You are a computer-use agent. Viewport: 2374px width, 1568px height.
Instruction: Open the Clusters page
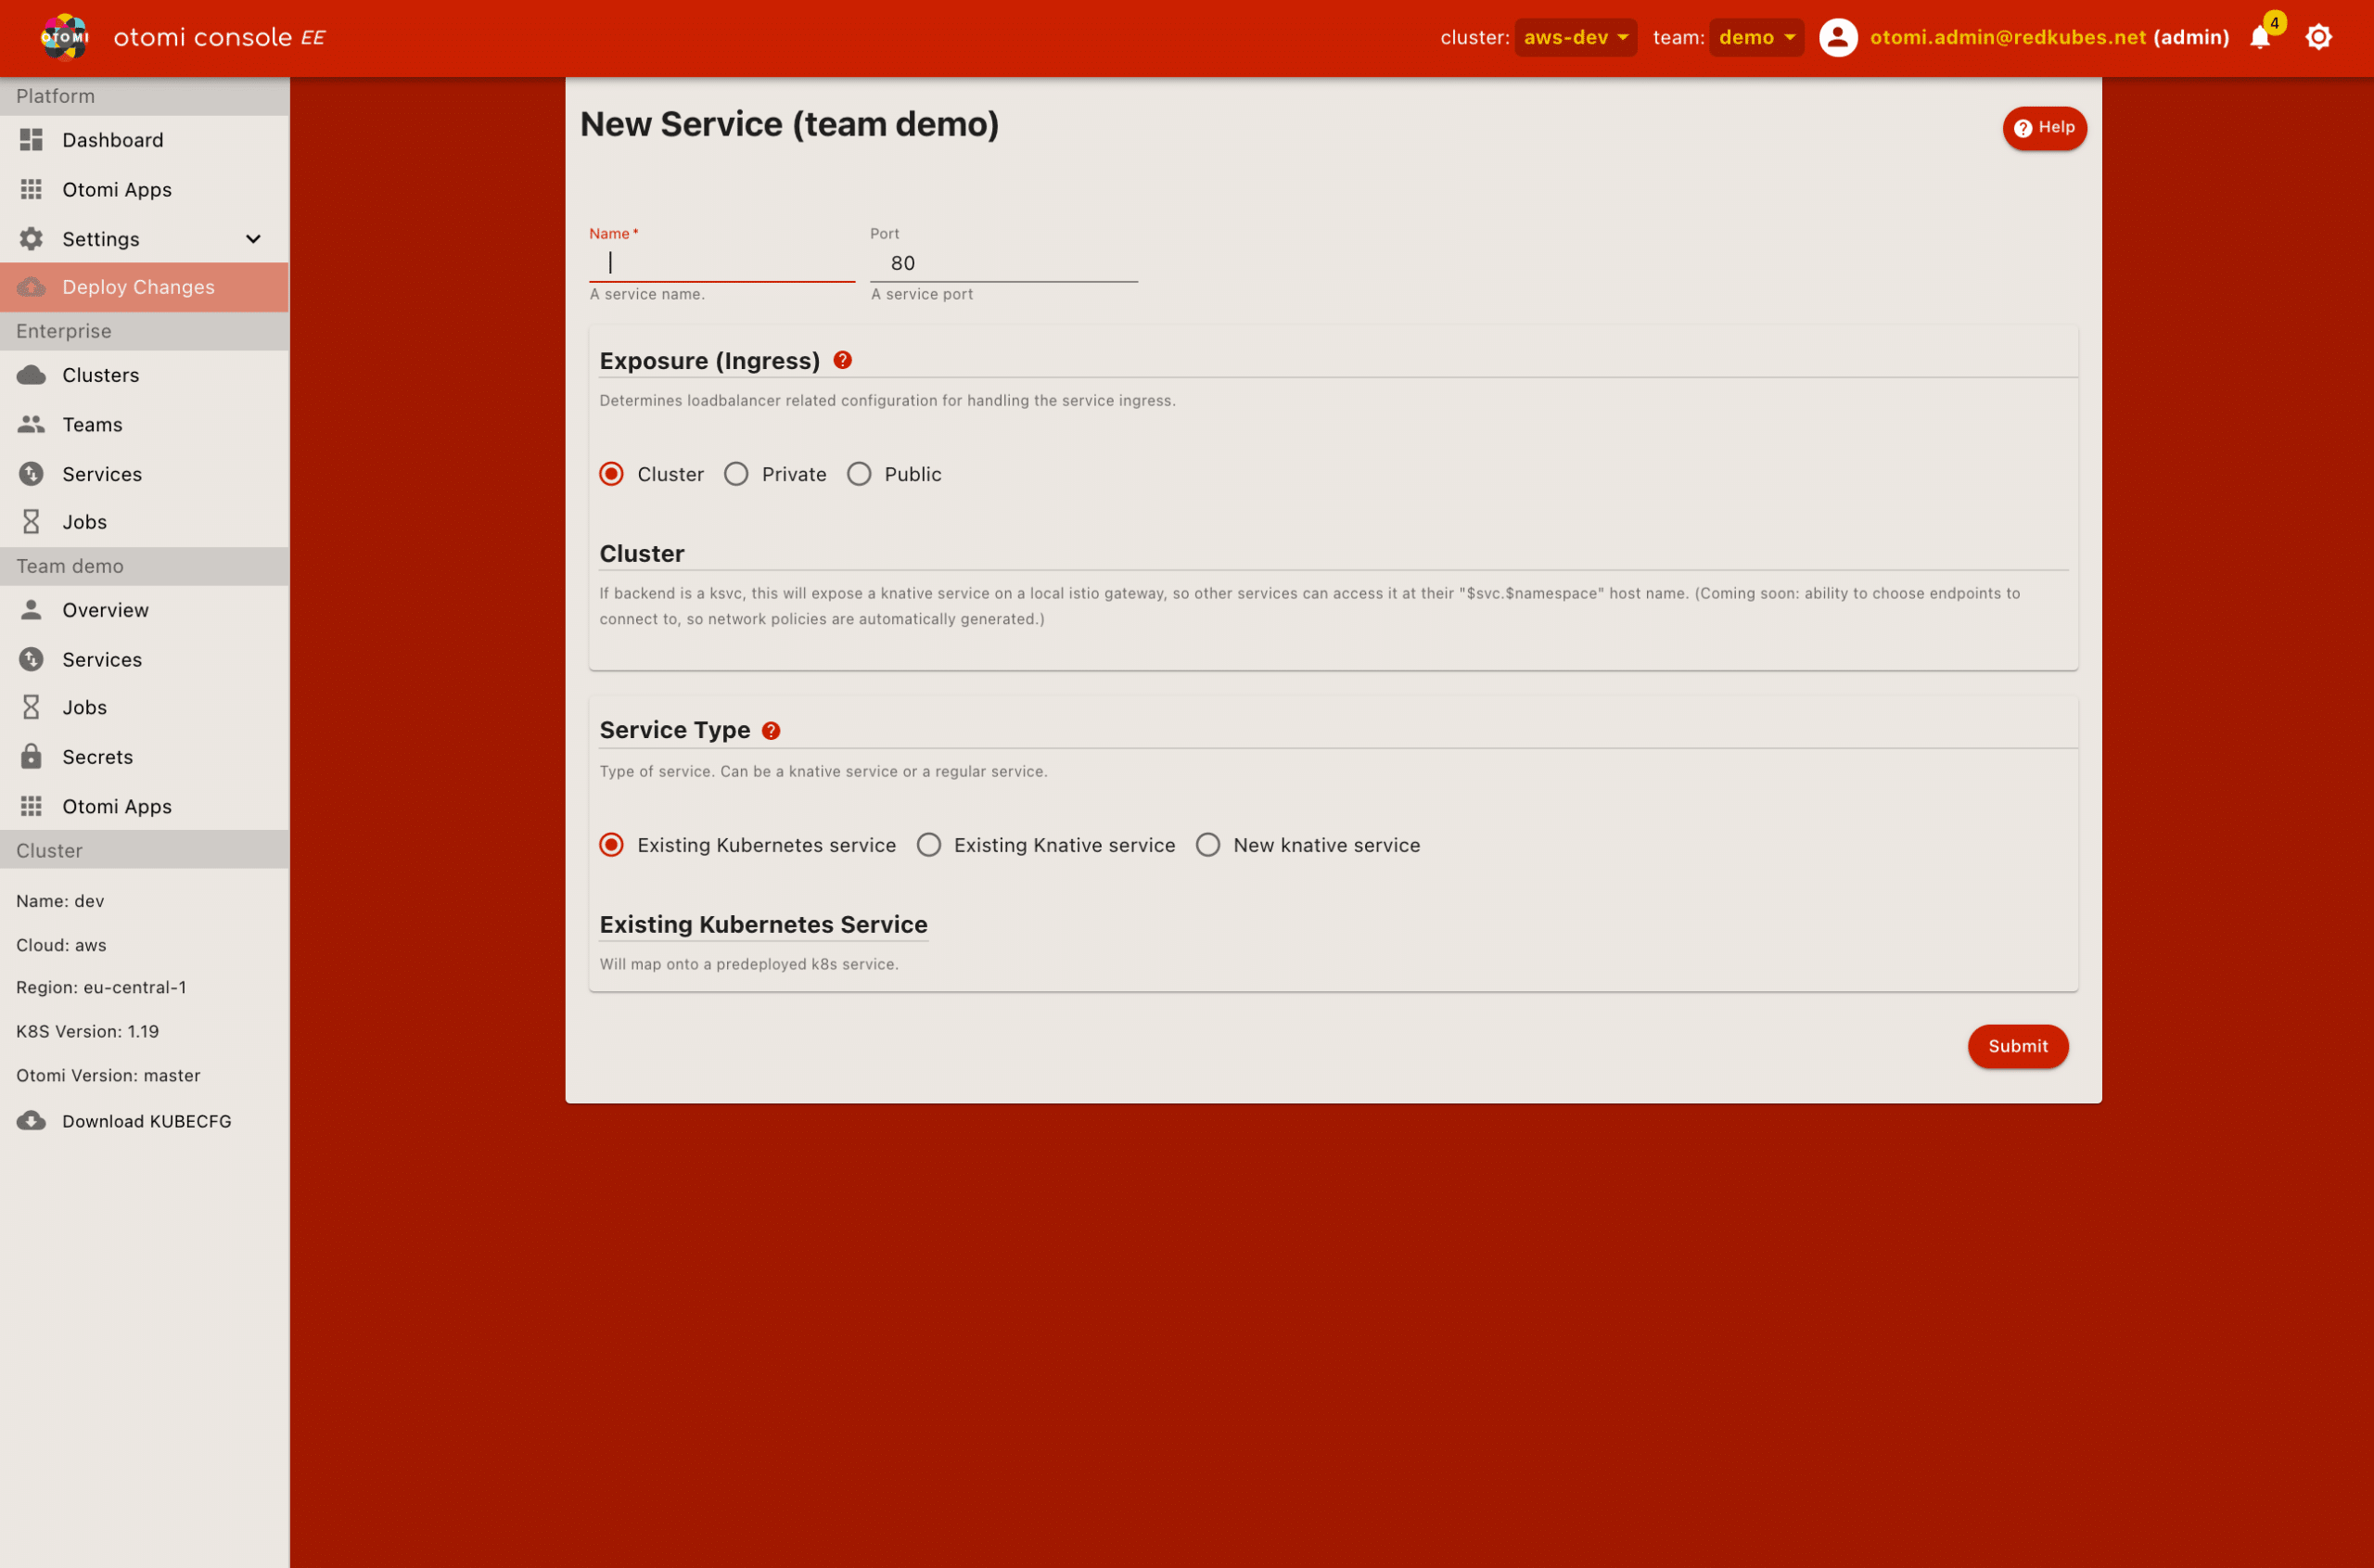tap(101, 375)
